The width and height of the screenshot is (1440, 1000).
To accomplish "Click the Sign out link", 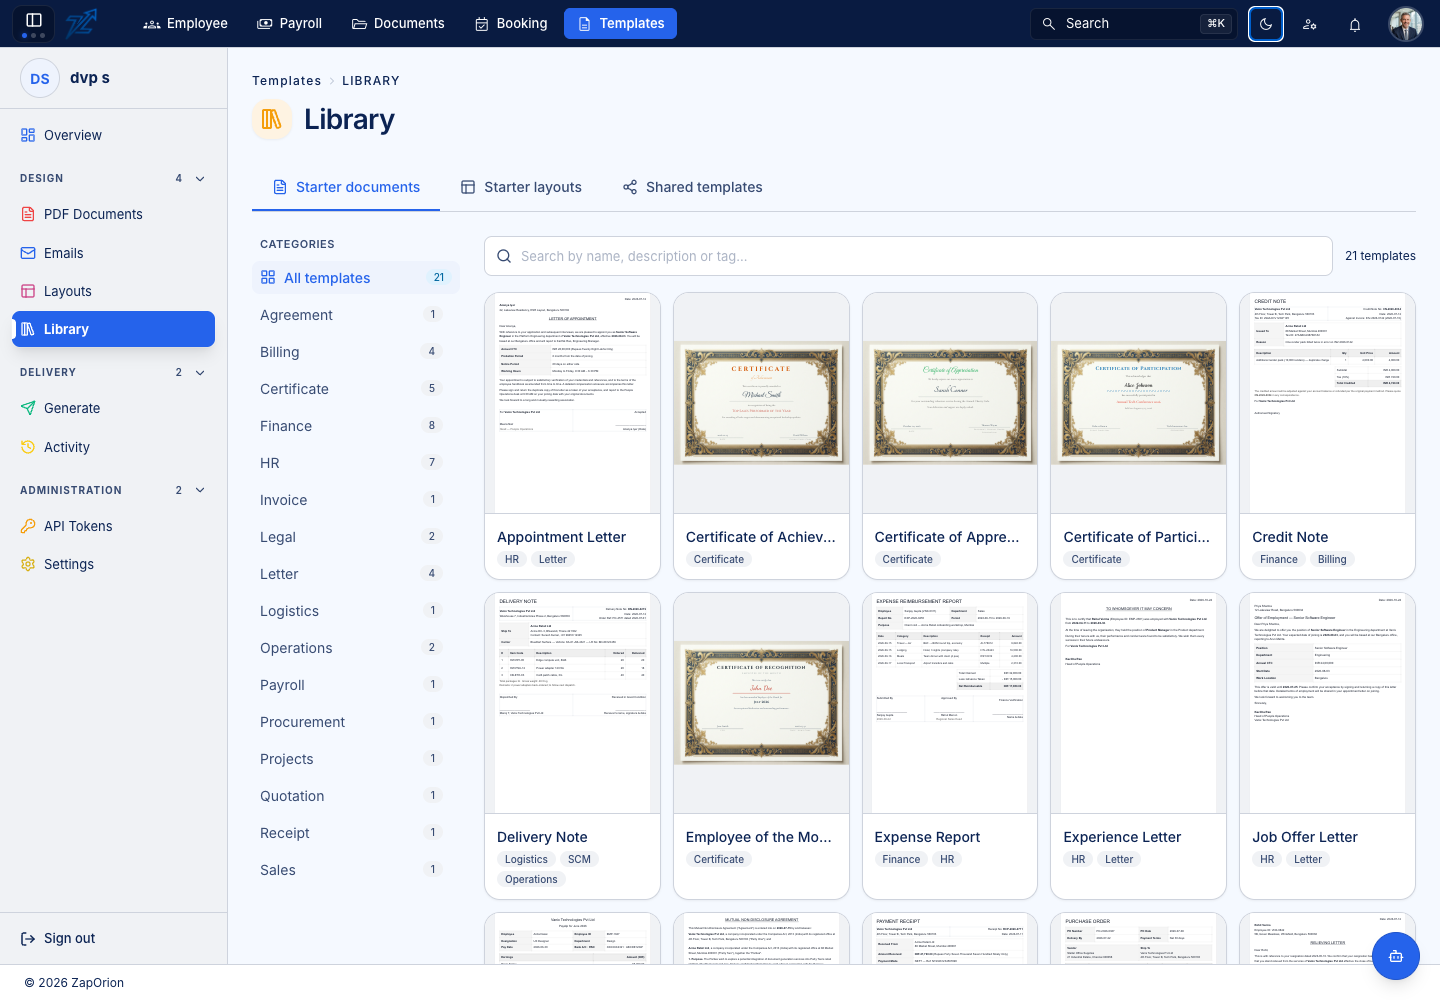I will pos(58,938).
